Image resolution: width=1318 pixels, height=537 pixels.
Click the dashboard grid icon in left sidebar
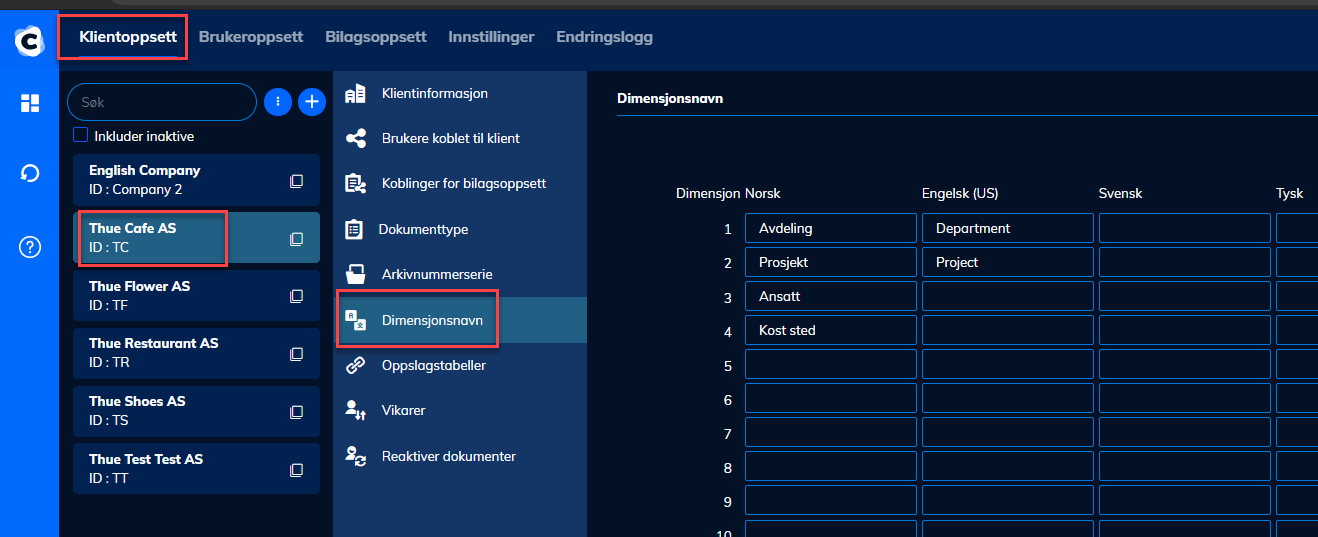[x=30, y=103]
